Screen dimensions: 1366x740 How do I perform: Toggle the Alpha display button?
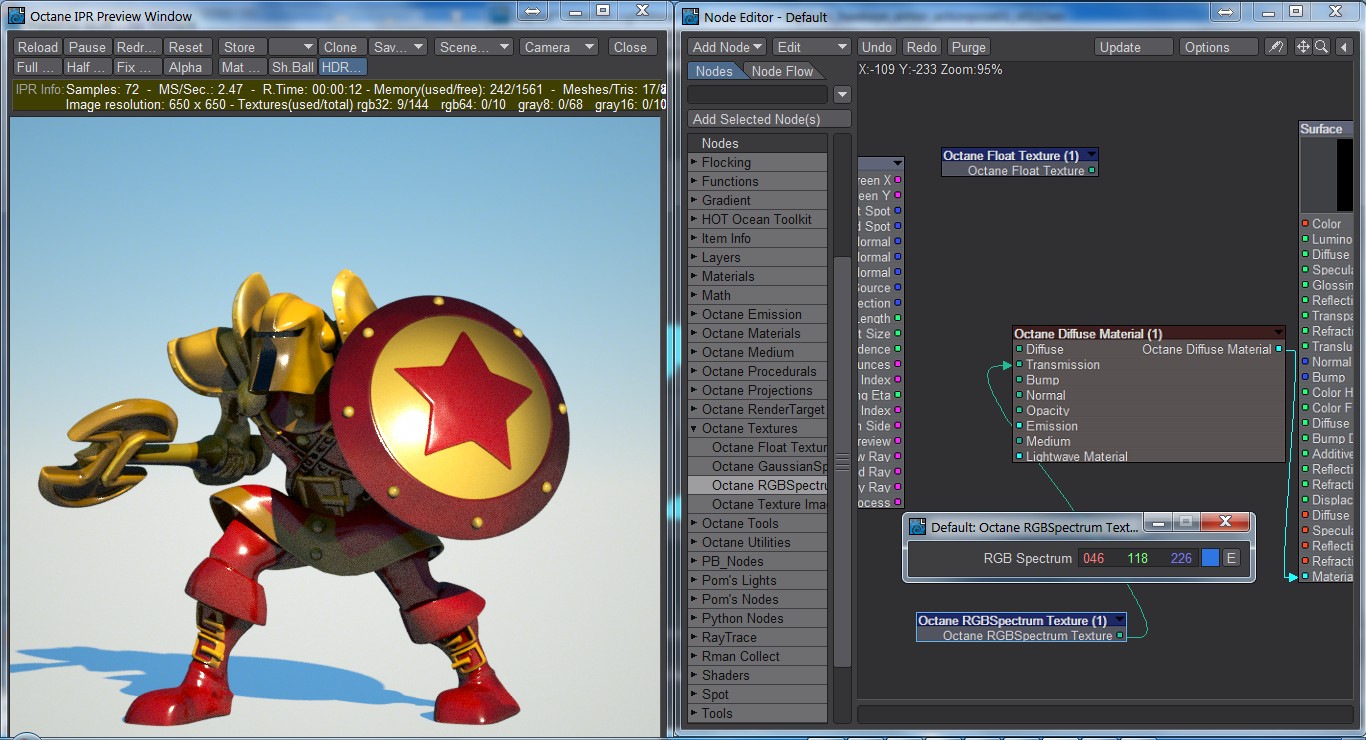click(x=185, y=67)
